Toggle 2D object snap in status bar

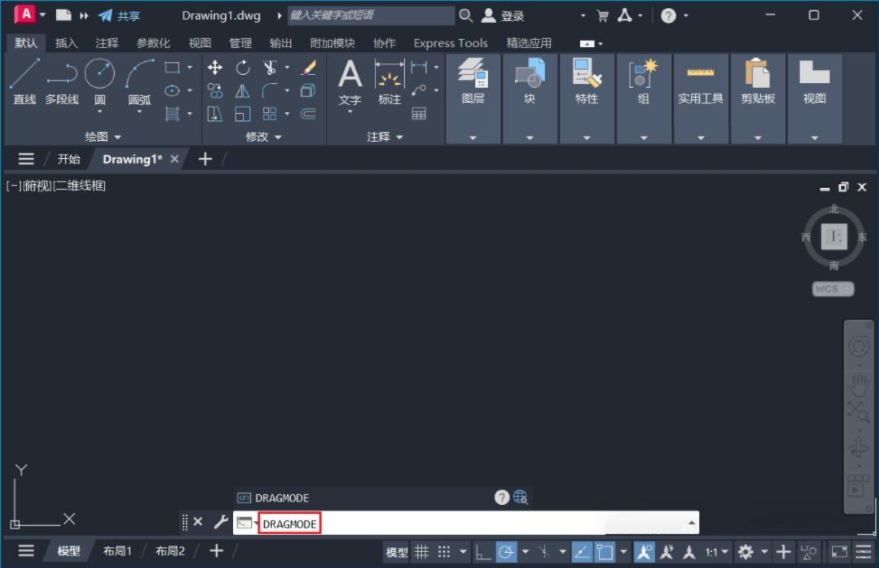tap(605, 552)
